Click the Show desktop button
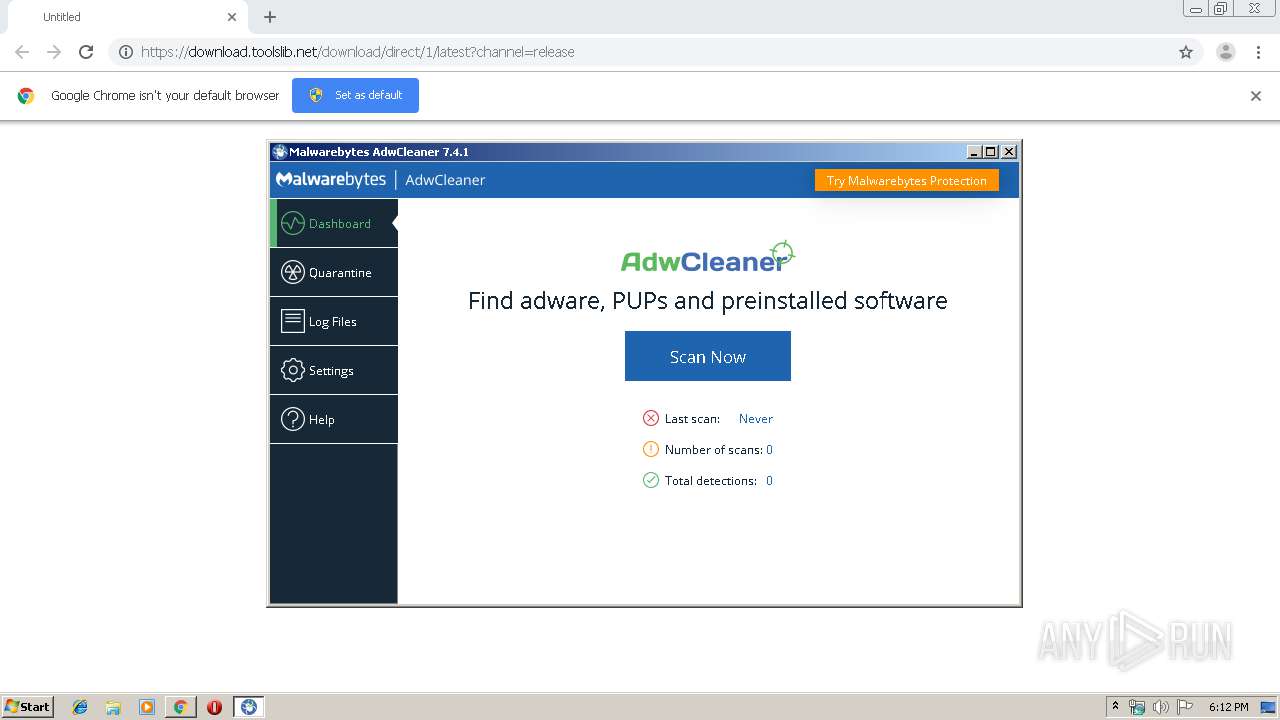Image resolution: width=1280 pixels, height=720 pixels. point(1269,707)
